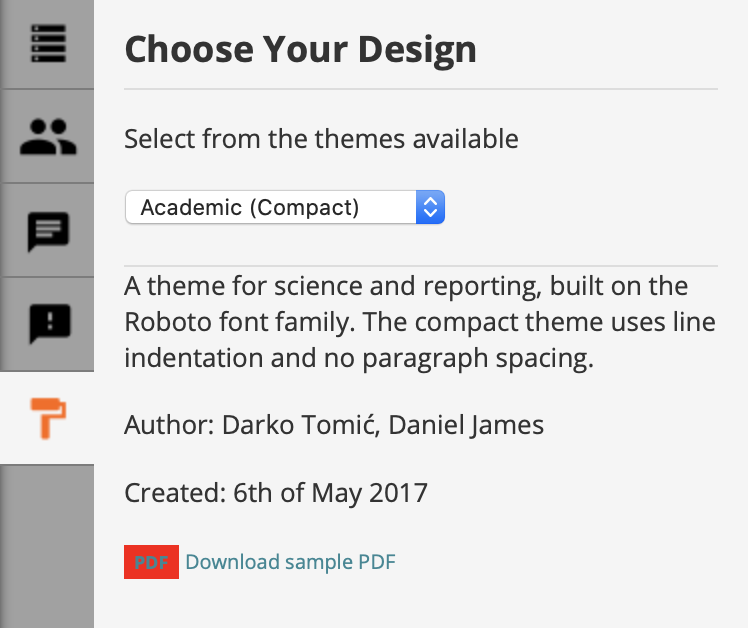Image resolution: width=748 pixels, height=628 pixels.
Task: Open the document outline list icon
Action: point(48,43)
